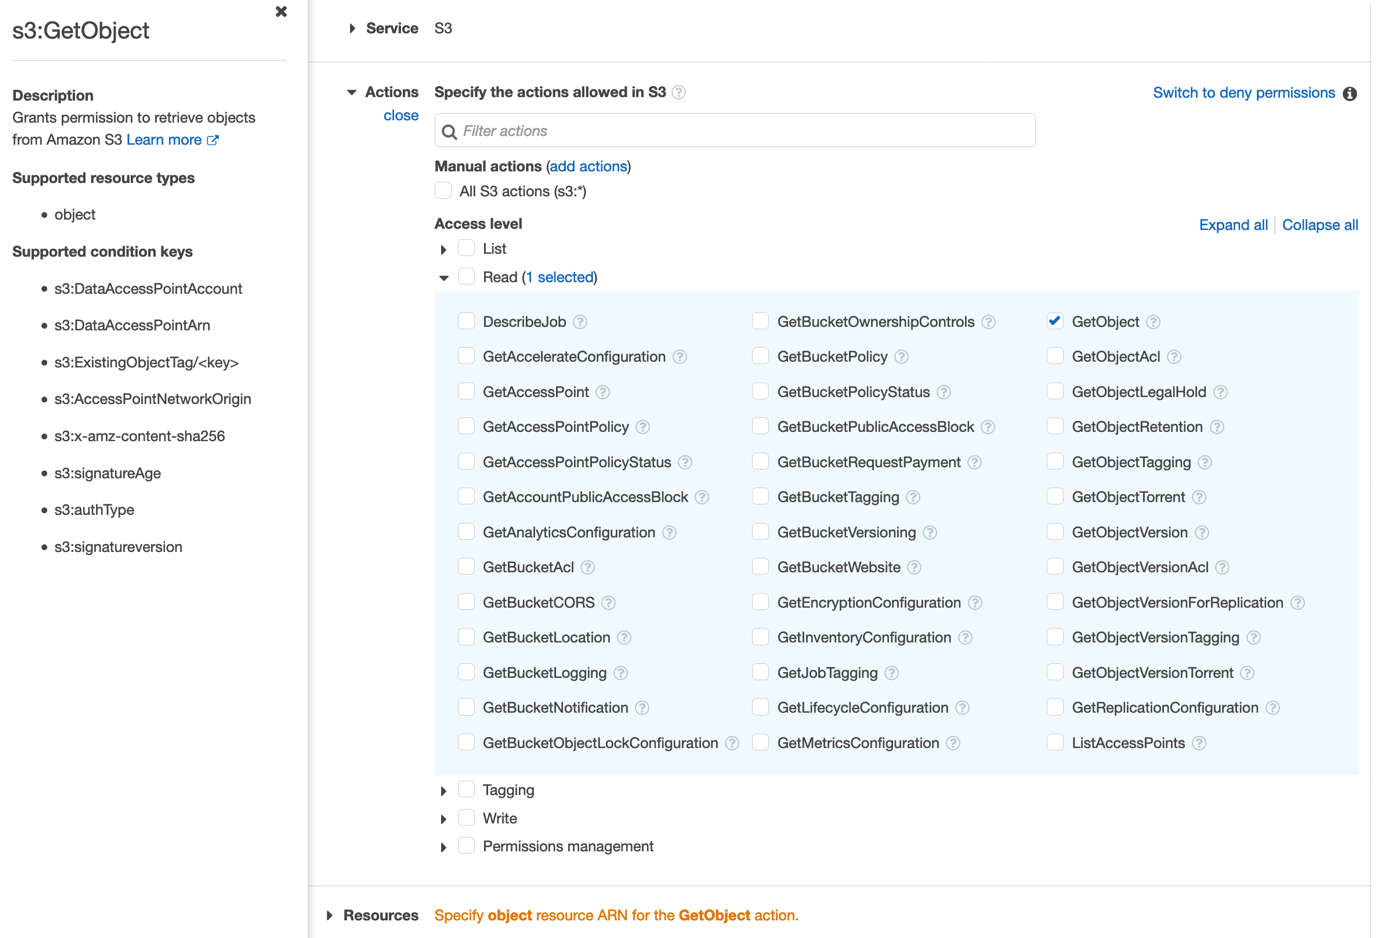
Task: Click the info icon next to Switch to deny permissions
Action: coord(1350,93)
